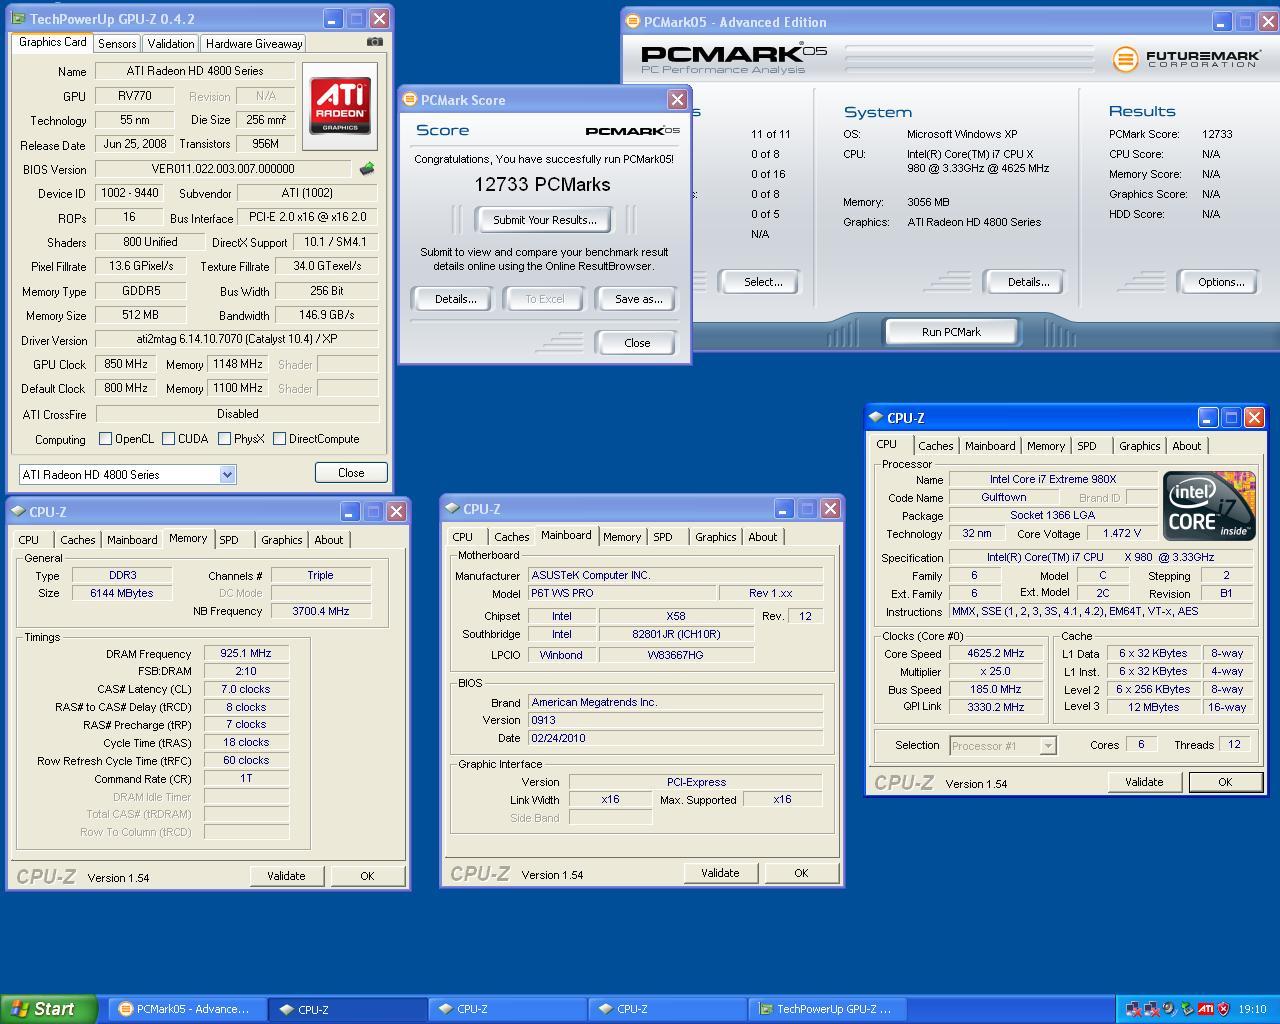The image size is (1280, 1024).
Task: Click the Intel Core i7 logo in CPU-Z
Action: pyautogui.click(x=1209, y=506)
